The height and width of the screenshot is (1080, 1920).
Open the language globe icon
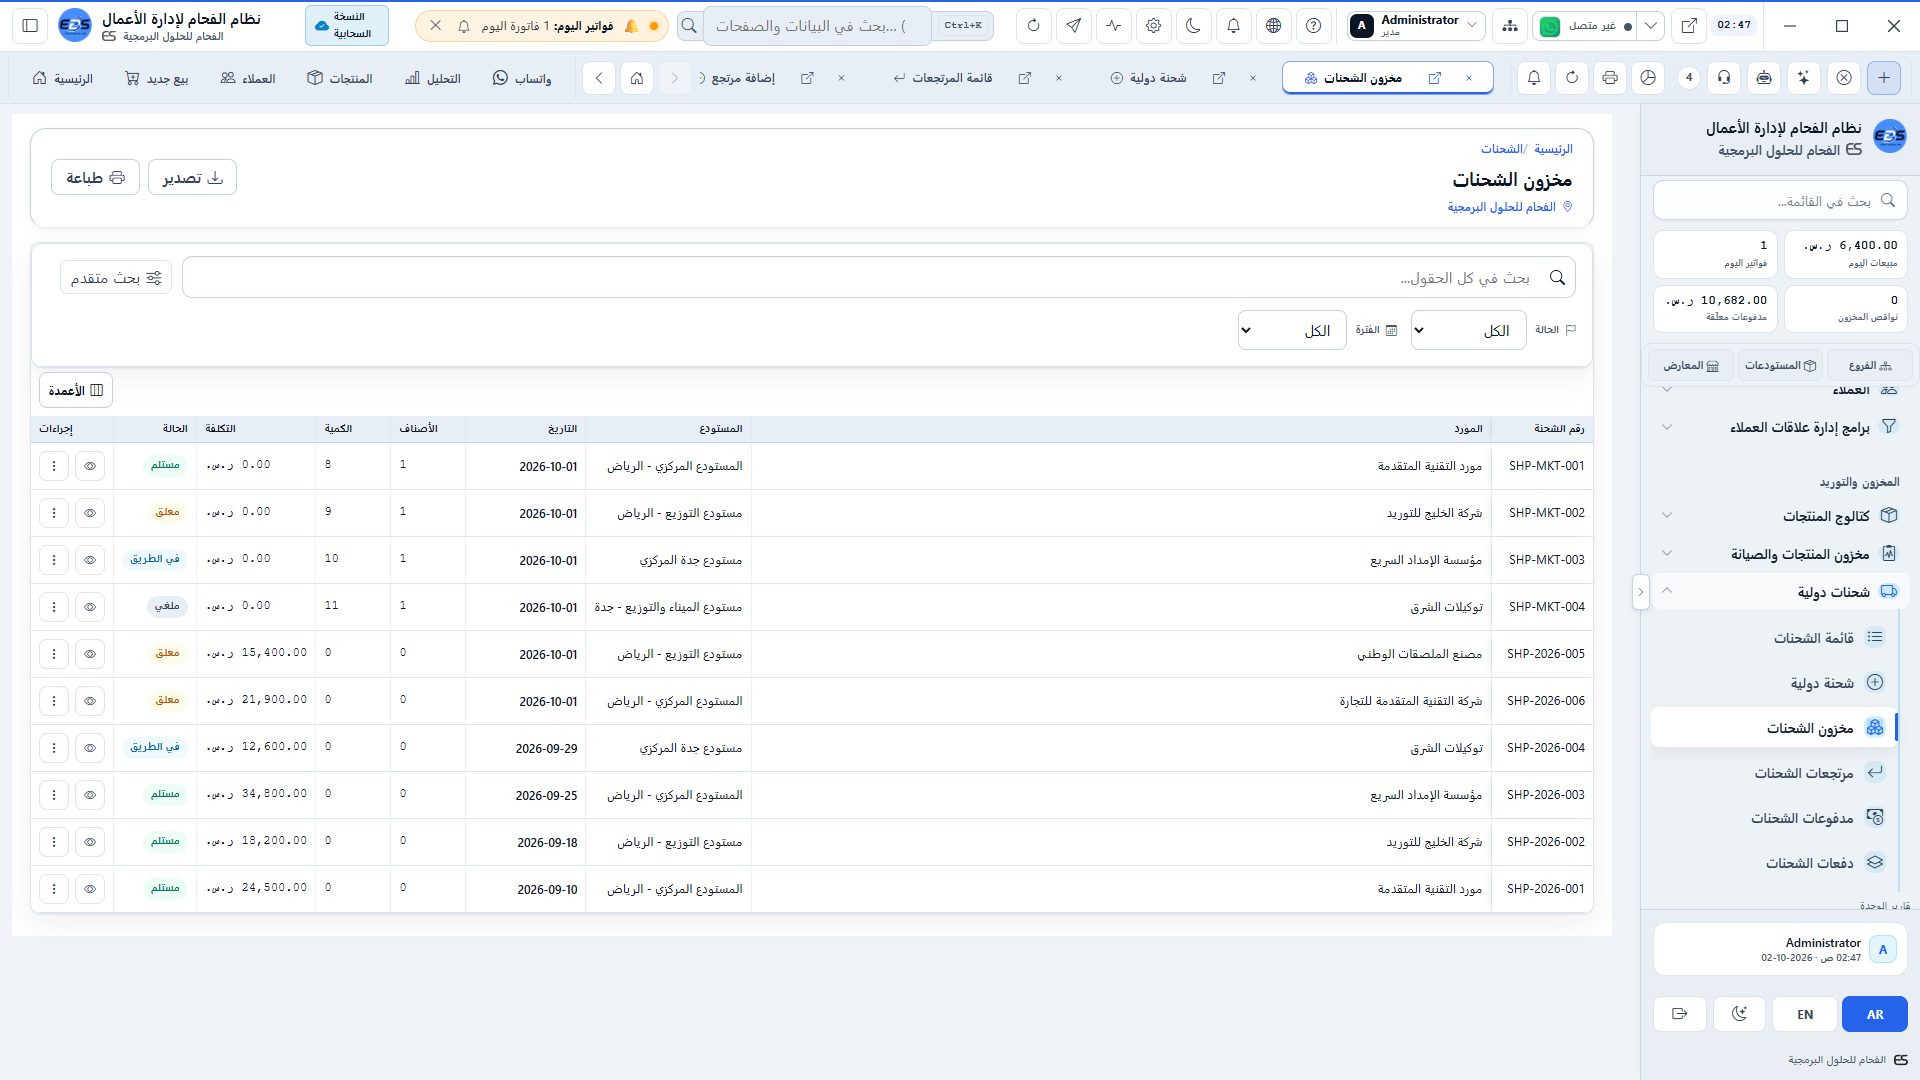[1273, 26]
